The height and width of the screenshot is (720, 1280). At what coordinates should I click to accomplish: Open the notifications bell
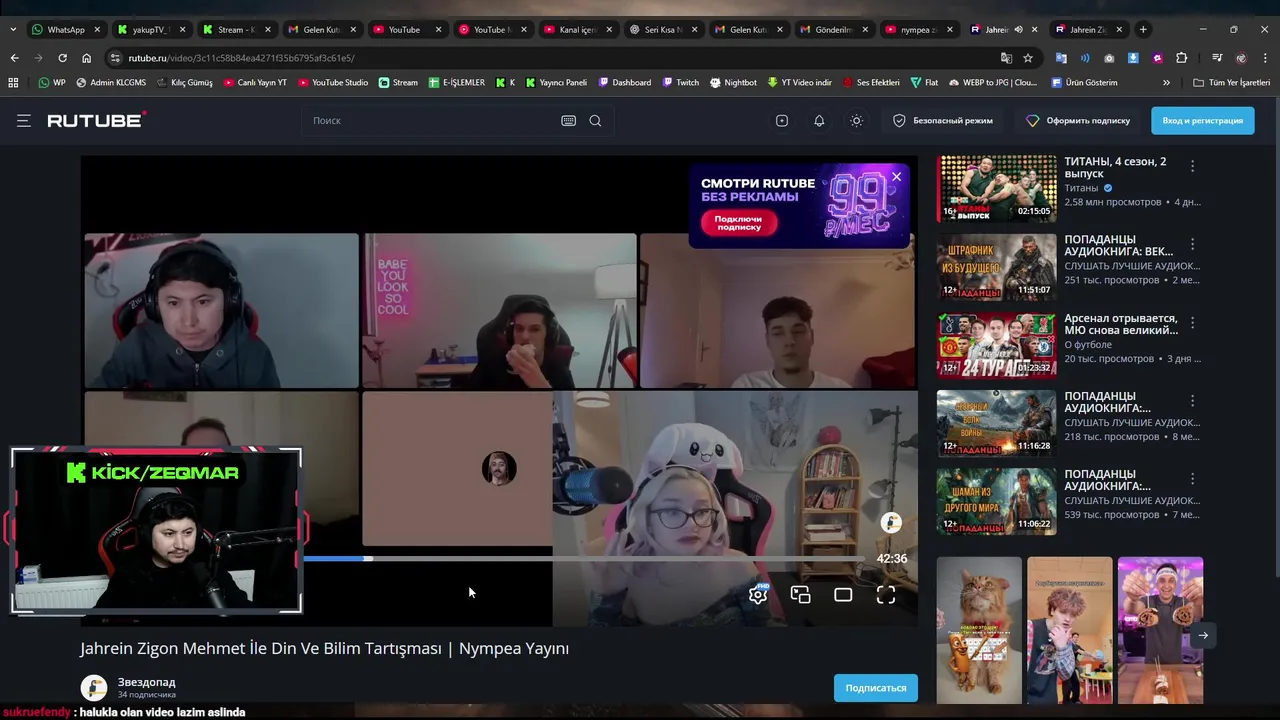click(x=819, y=120)
